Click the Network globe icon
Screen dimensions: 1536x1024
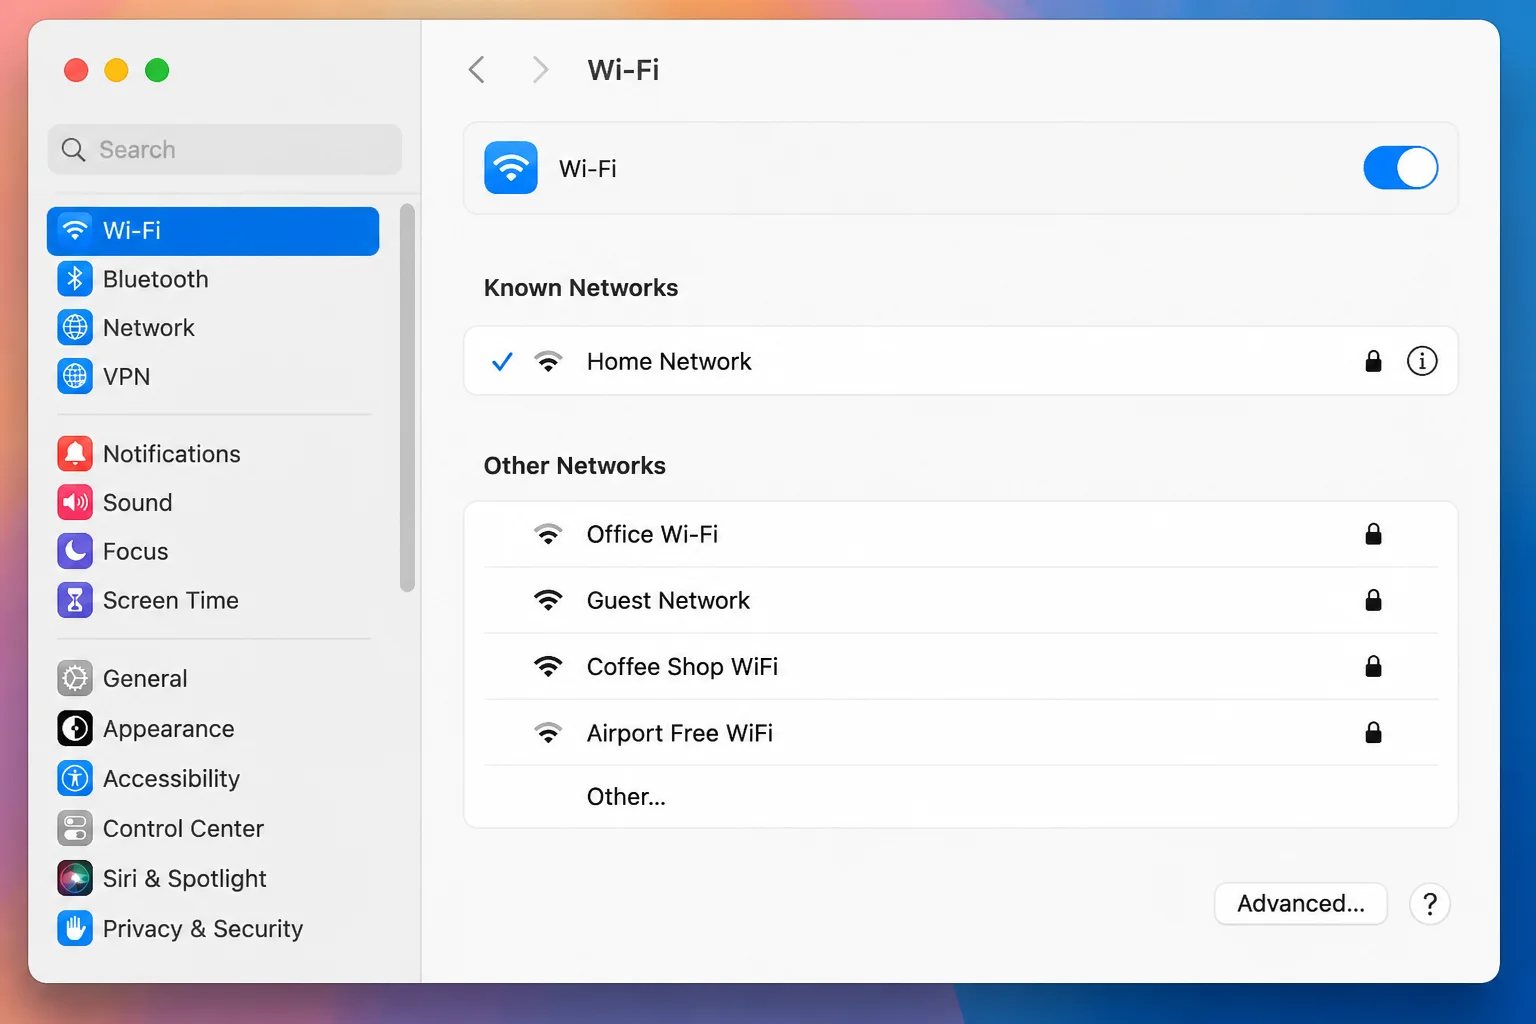click(x=75, y=328)
